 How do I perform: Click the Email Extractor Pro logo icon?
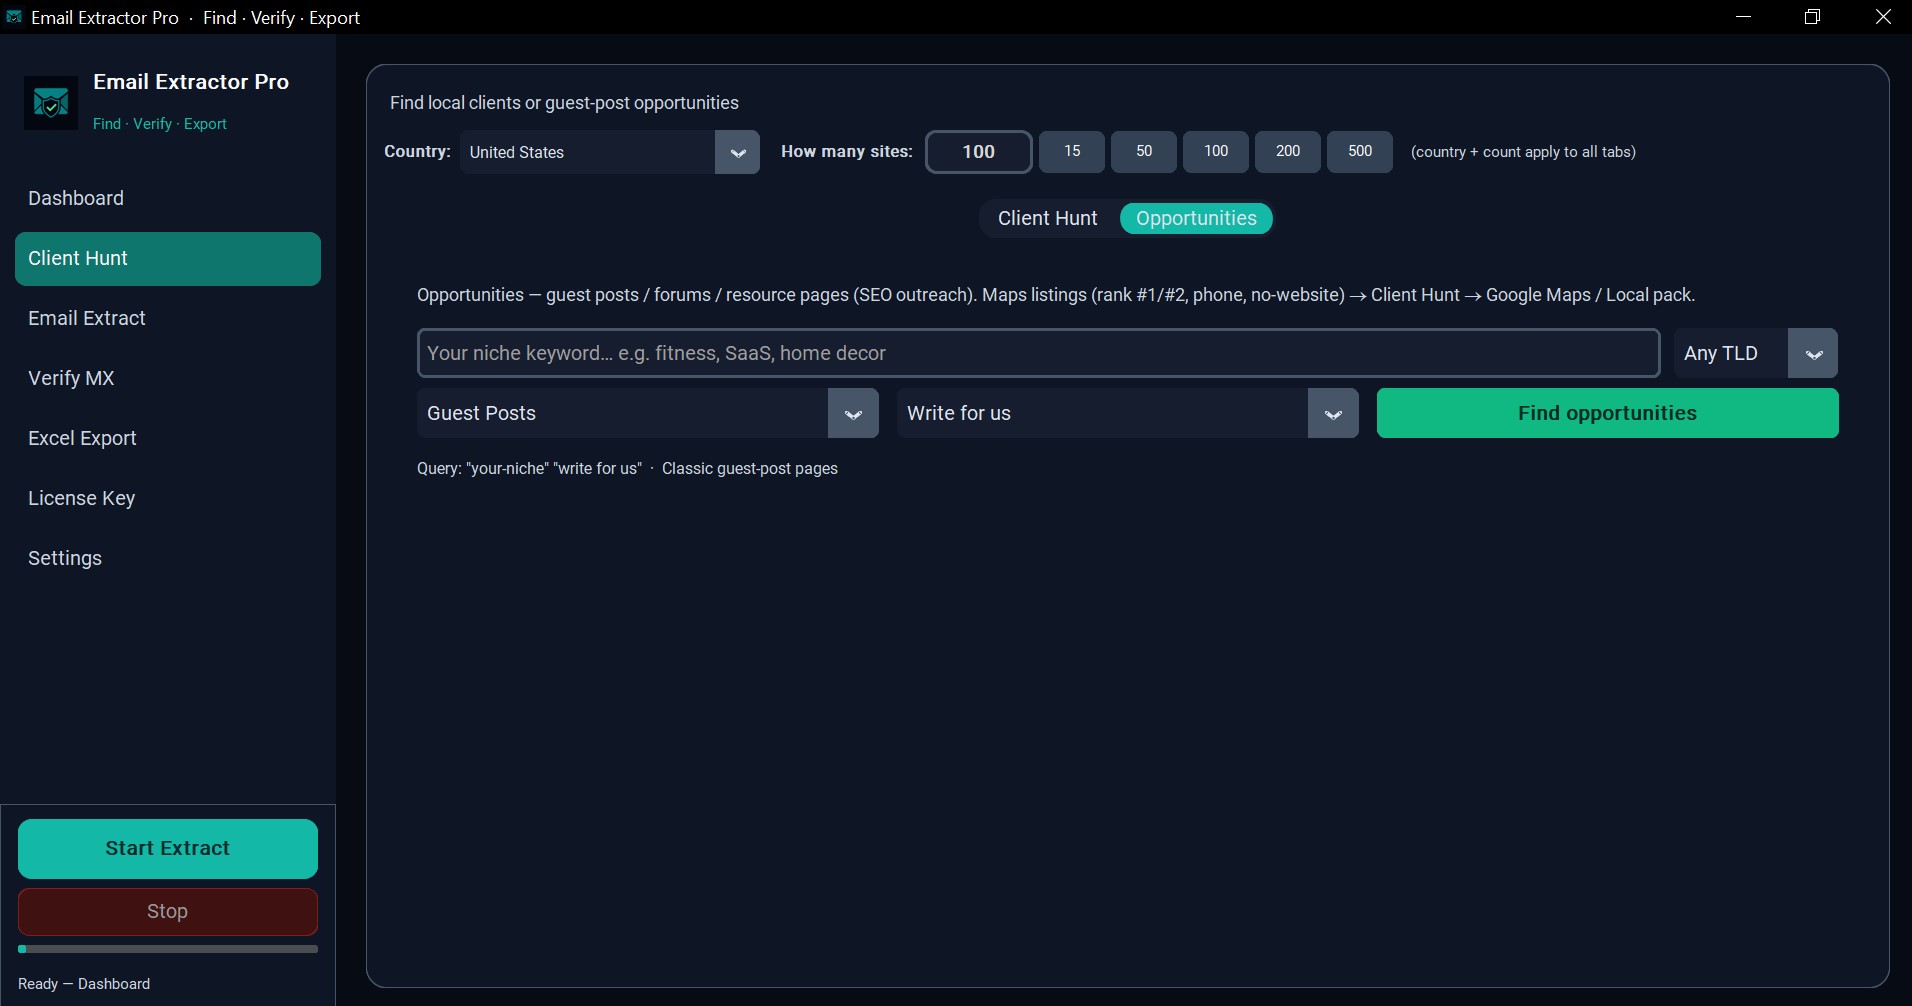click(51, 102)
